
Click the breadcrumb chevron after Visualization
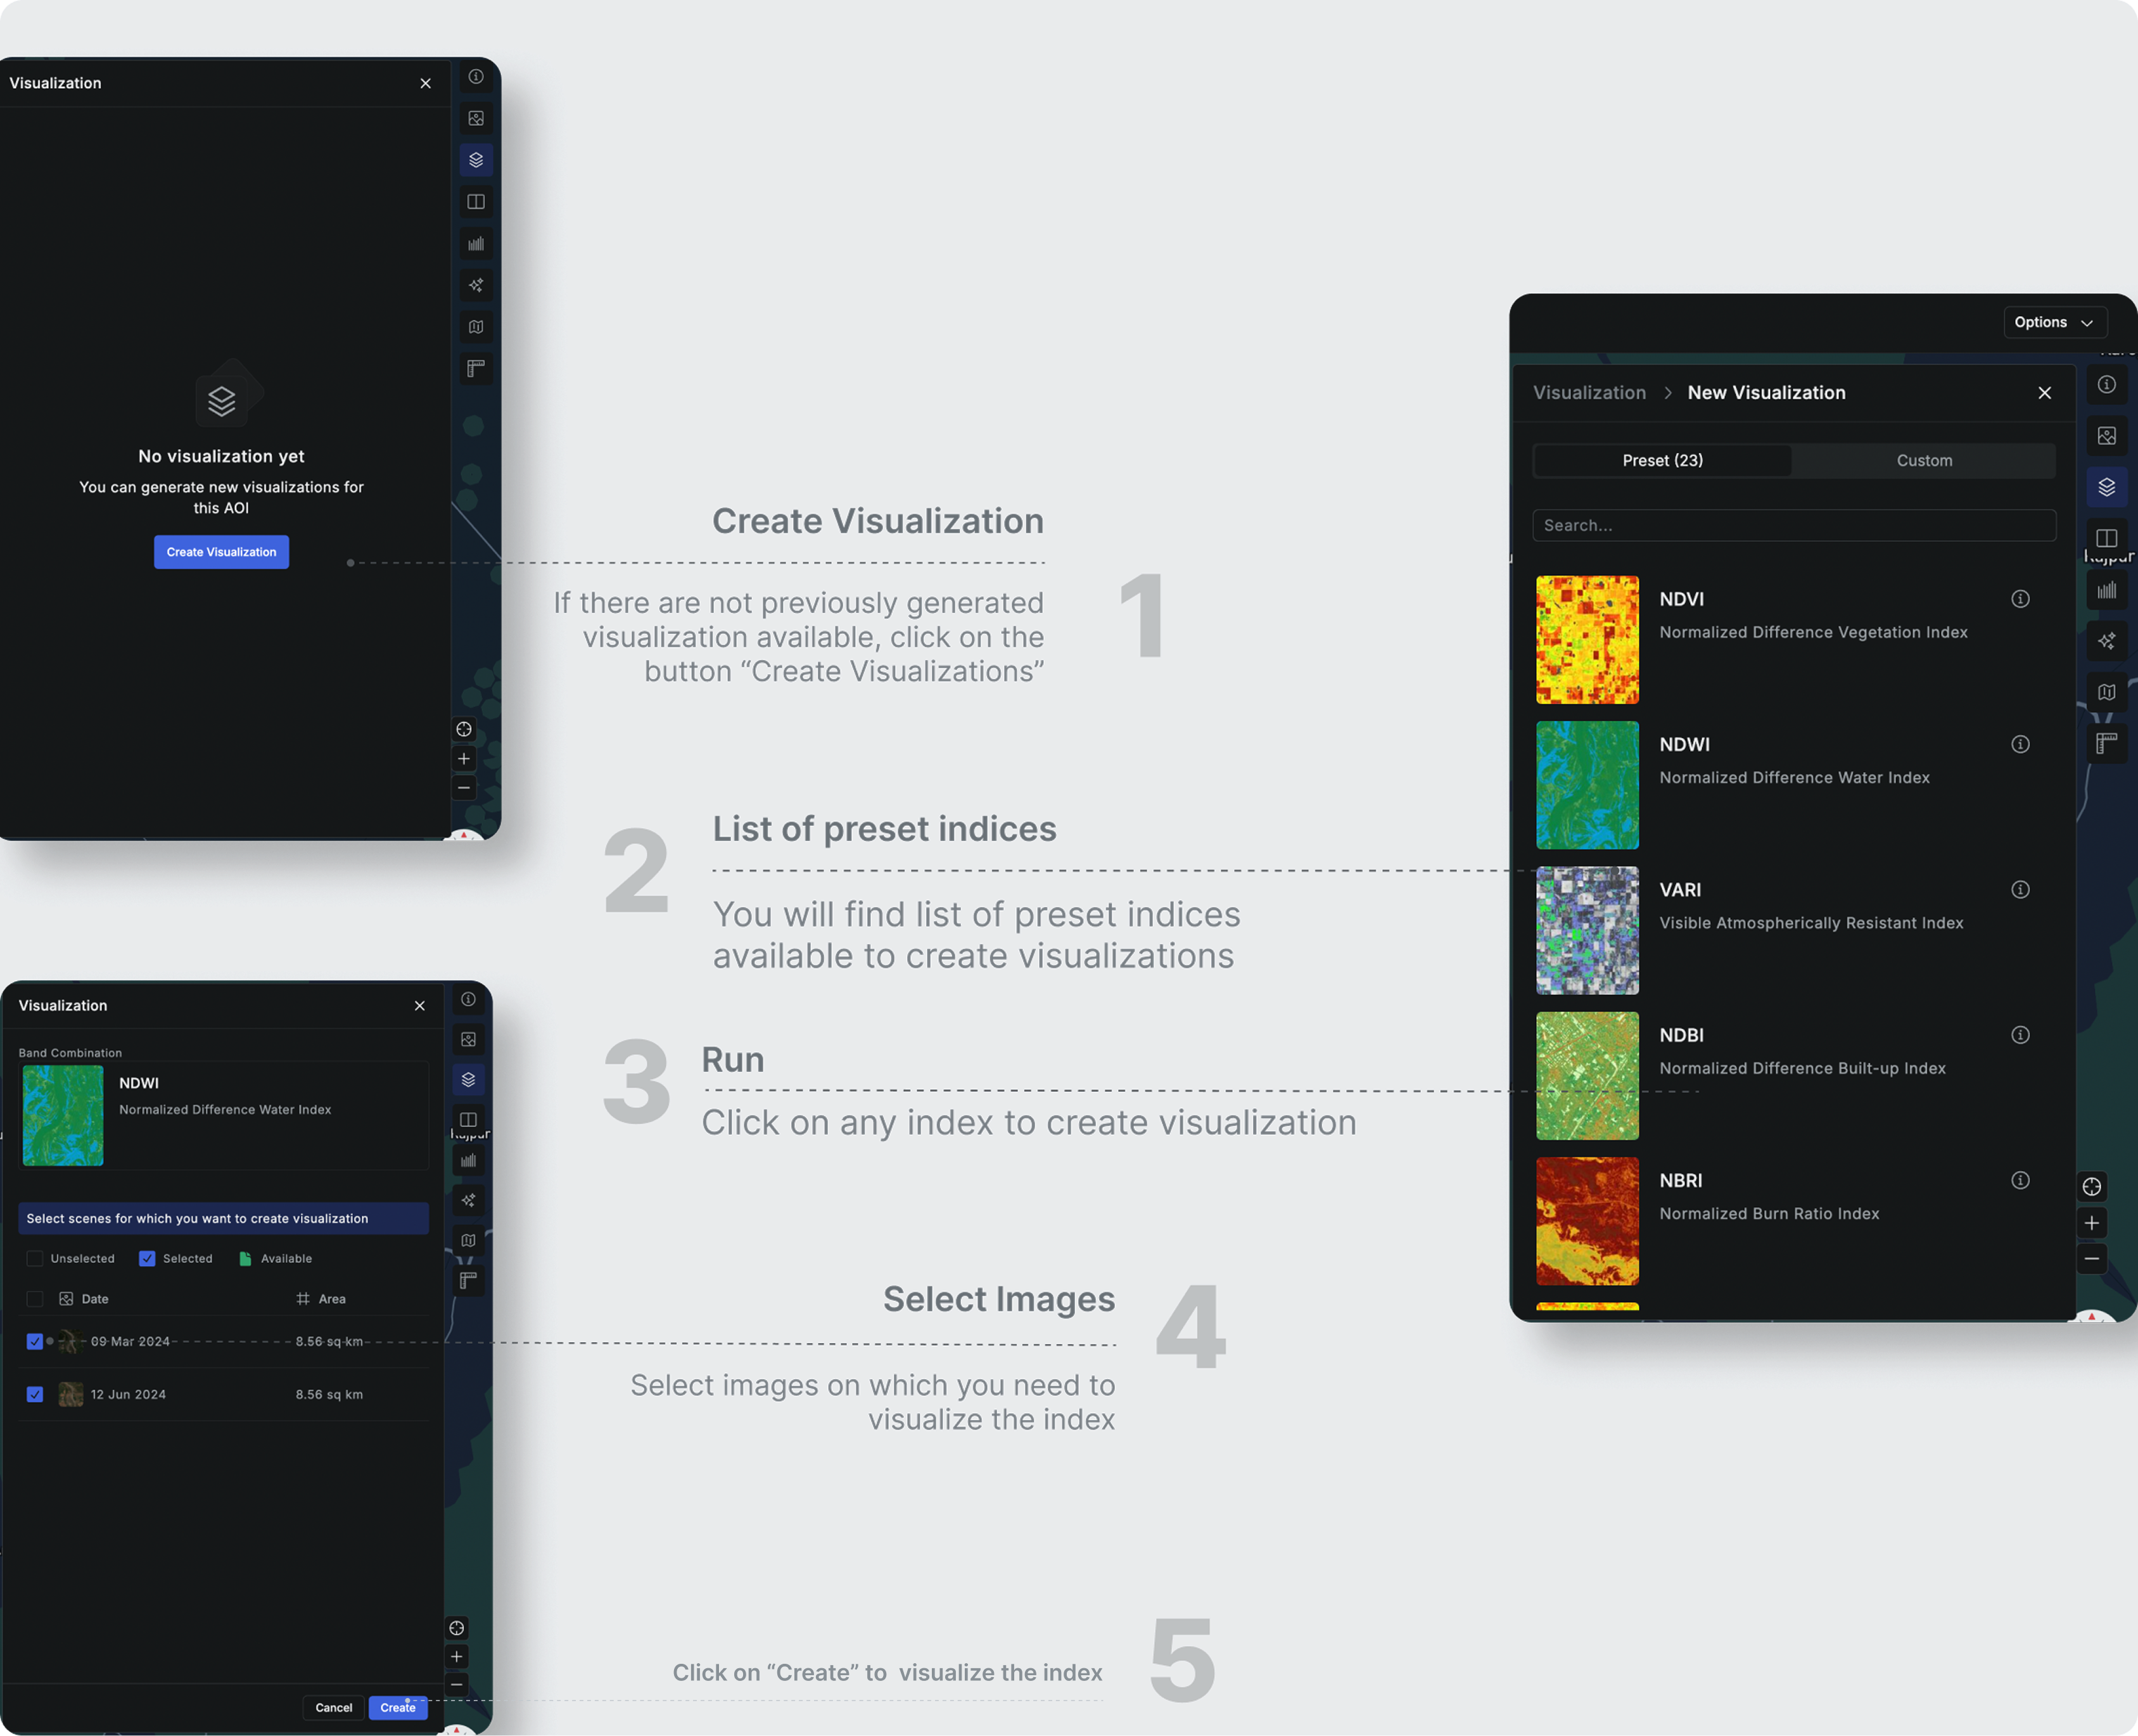[x=1667, y=393]
